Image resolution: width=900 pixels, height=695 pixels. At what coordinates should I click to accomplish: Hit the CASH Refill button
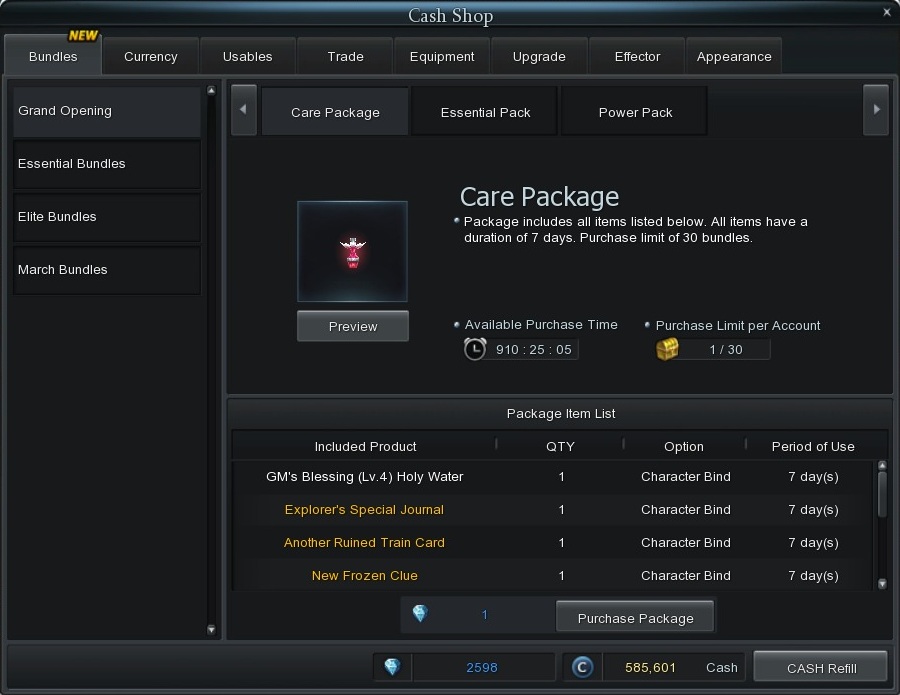821,667
